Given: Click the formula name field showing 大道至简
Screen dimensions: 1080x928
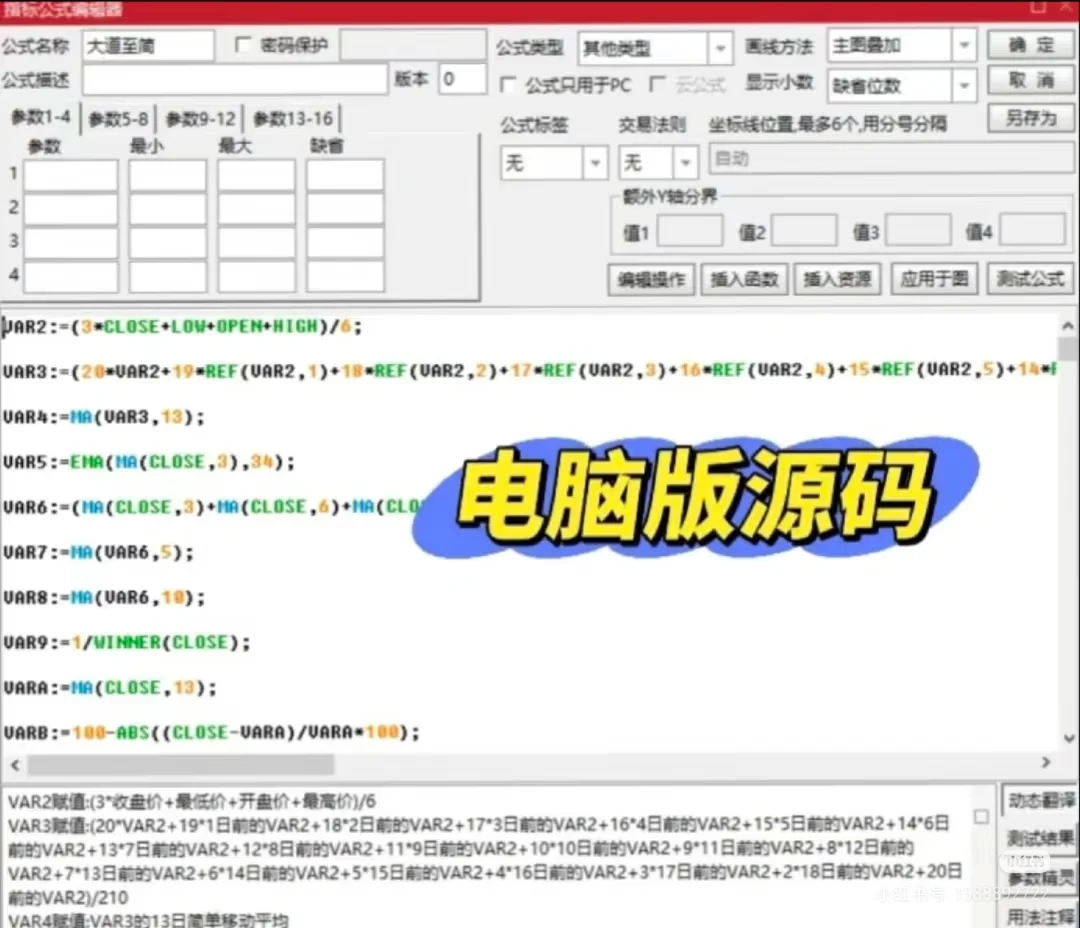Looking at the screenshot, I should coord(148,44).
